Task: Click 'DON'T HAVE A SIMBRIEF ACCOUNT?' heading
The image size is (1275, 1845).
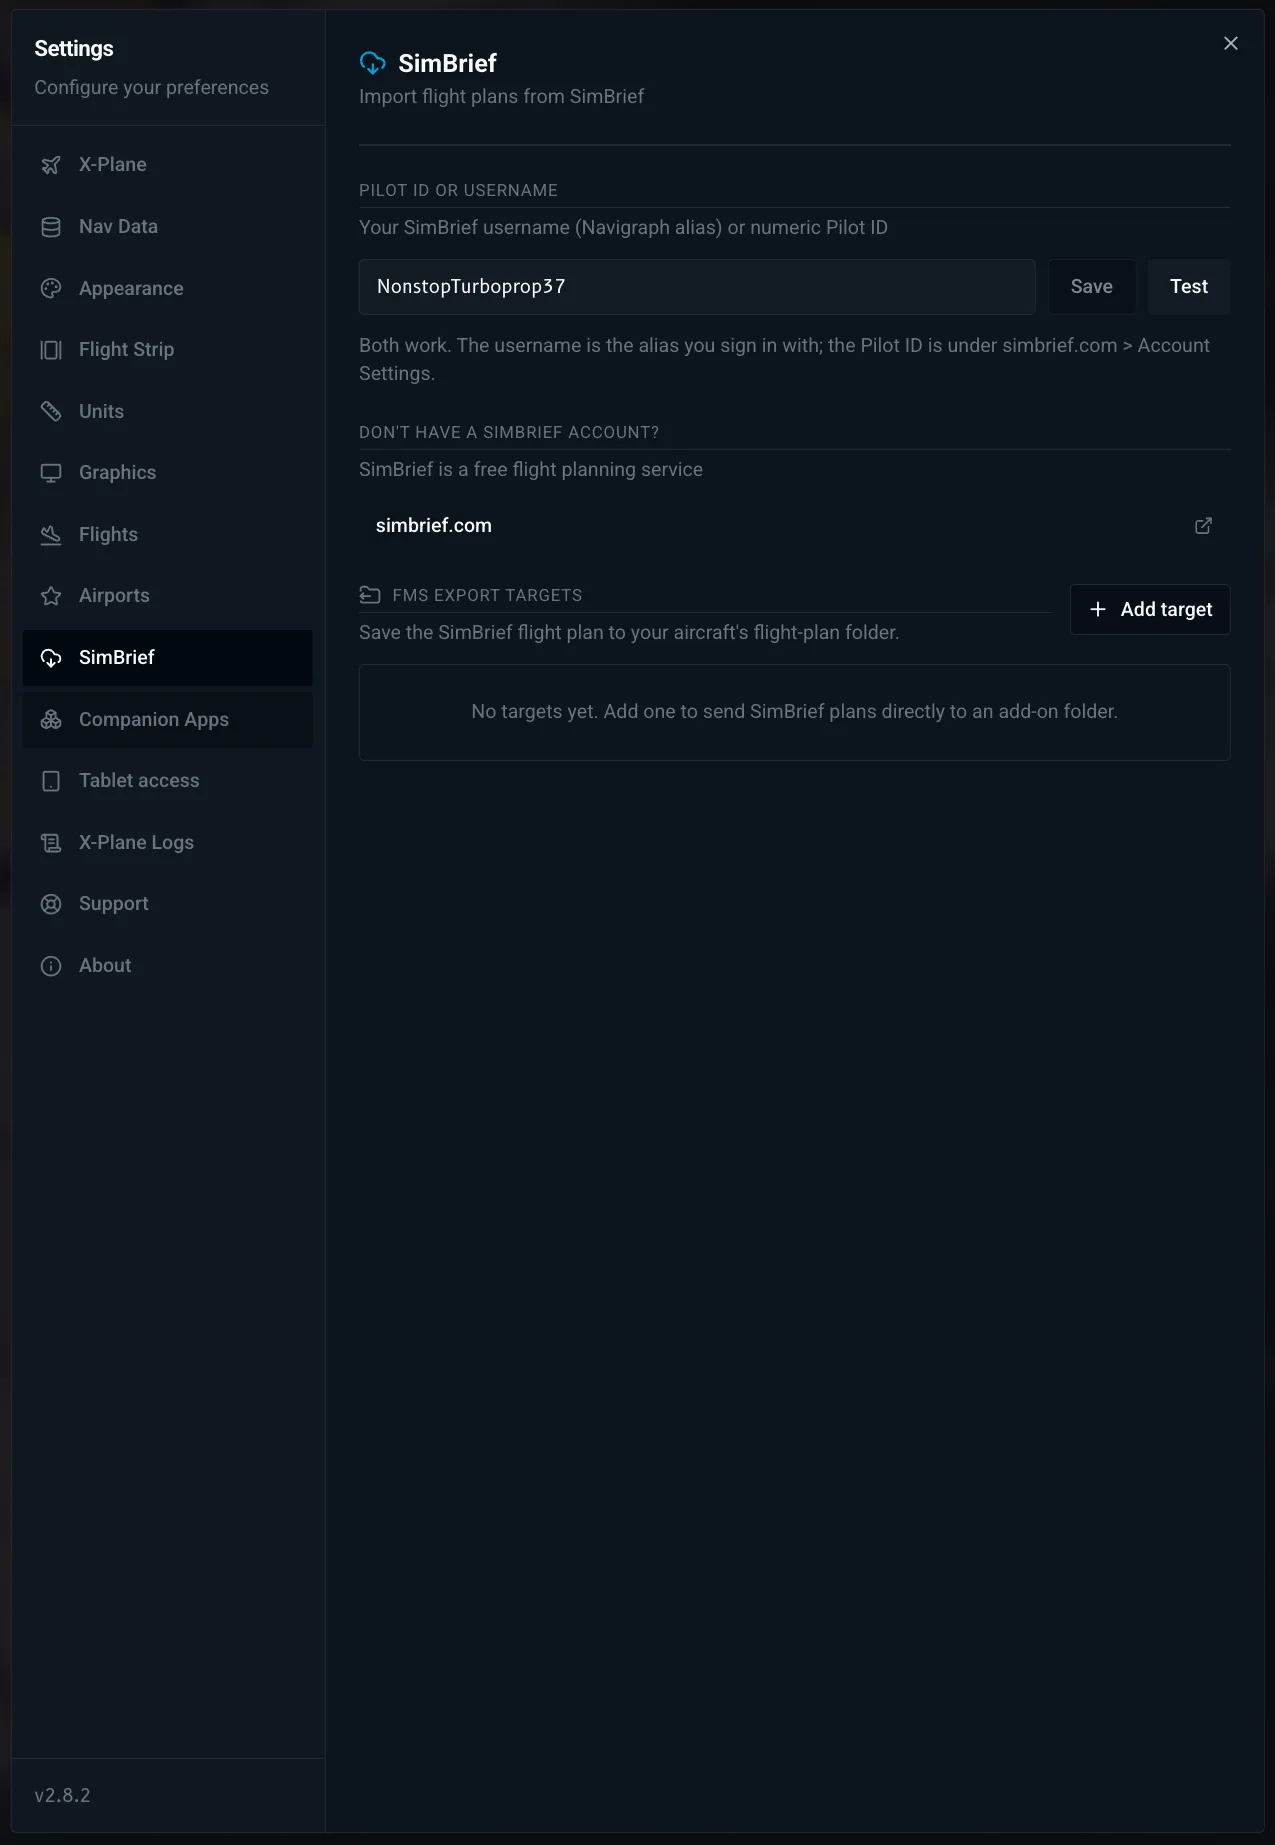Action: click(509, 432)
